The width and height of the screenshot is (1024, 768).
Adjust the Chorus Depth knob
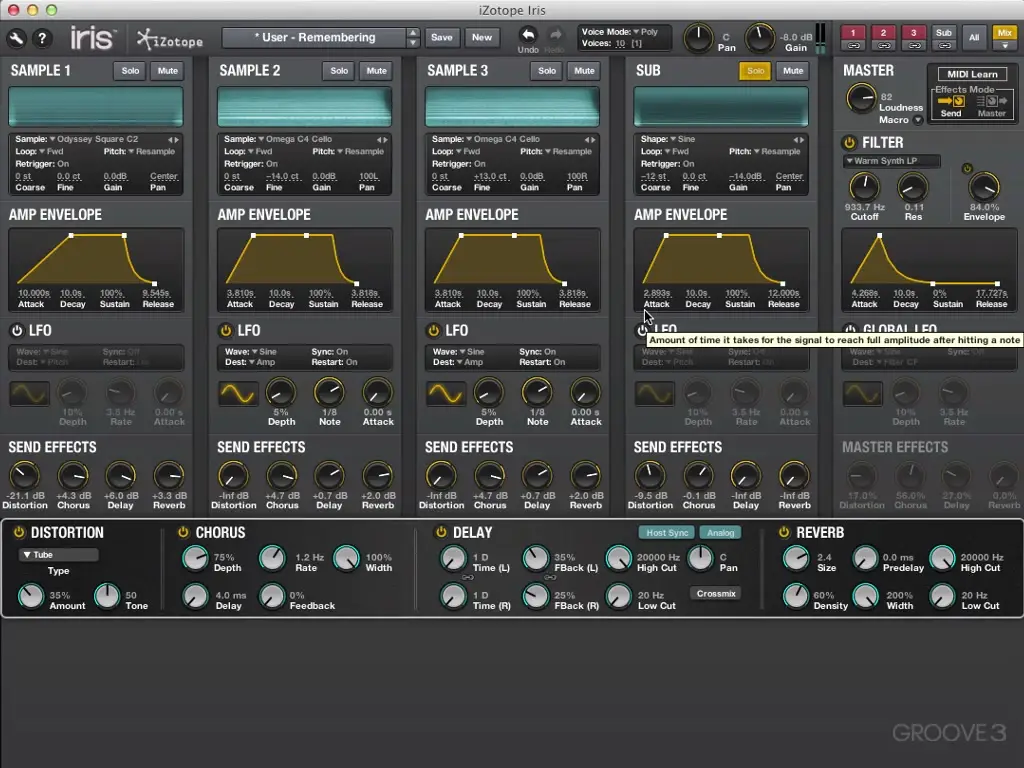coord(195,558)
